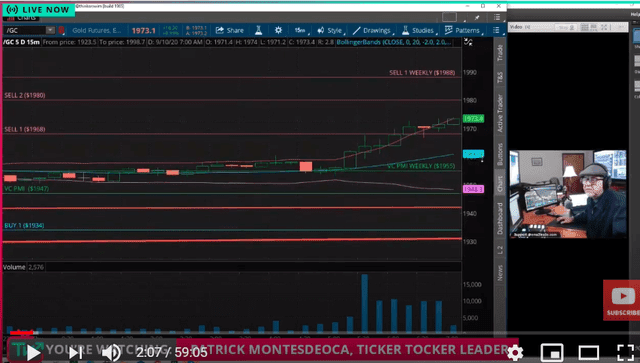Mute the video volume
Image resolution: width=640 pixels, height=363 pixels.
[x=111, y=353]
